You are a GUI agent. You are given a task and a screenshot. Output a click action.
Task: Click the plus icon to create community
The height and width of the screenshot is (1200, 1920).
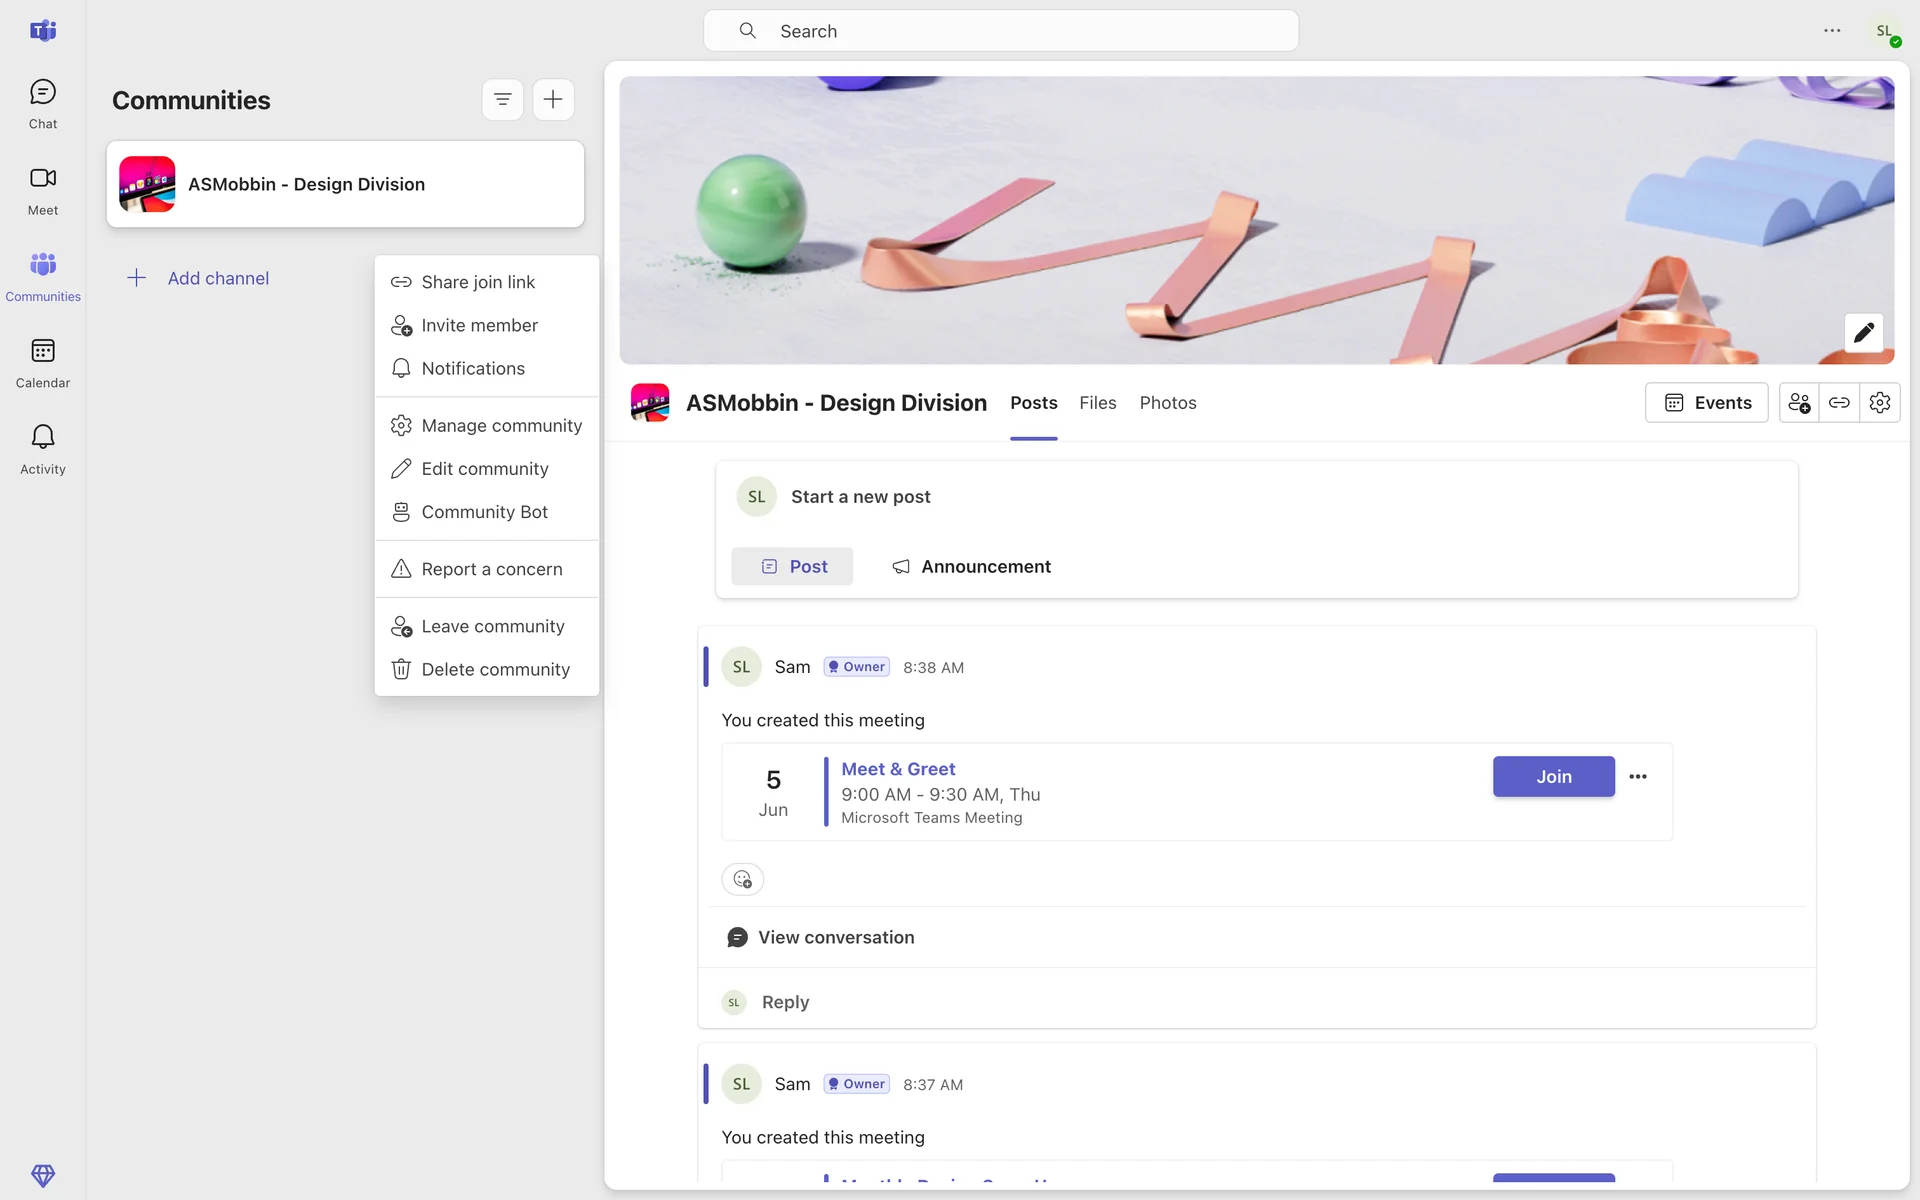(553, 99)
